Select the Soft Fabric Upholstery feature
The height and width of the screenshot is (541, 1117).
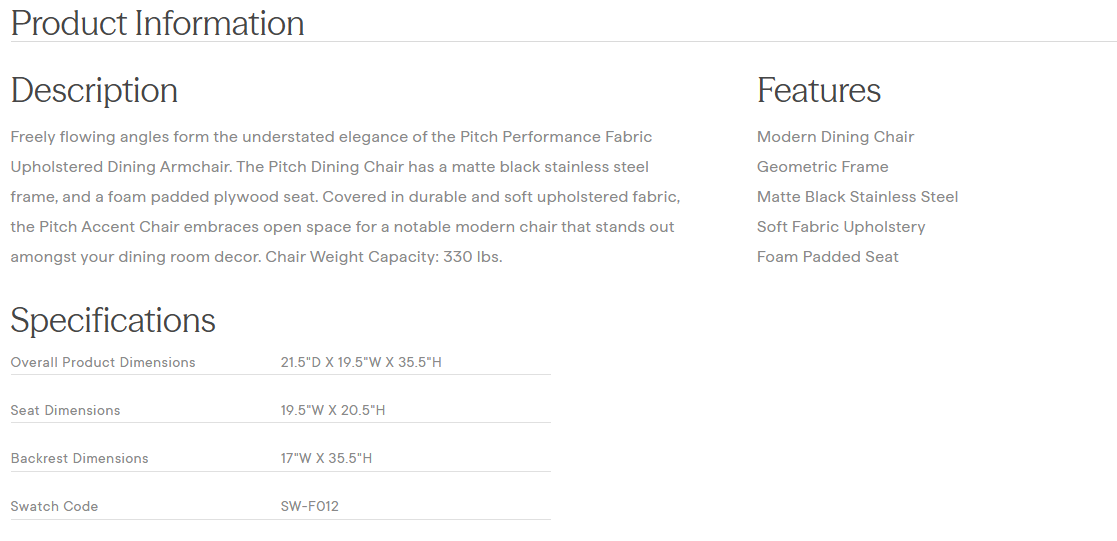pos(840,227)
